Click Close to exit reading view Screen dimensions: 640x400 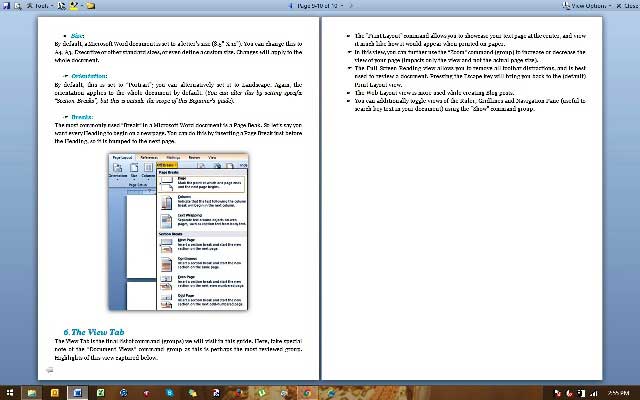click(627, 6)
